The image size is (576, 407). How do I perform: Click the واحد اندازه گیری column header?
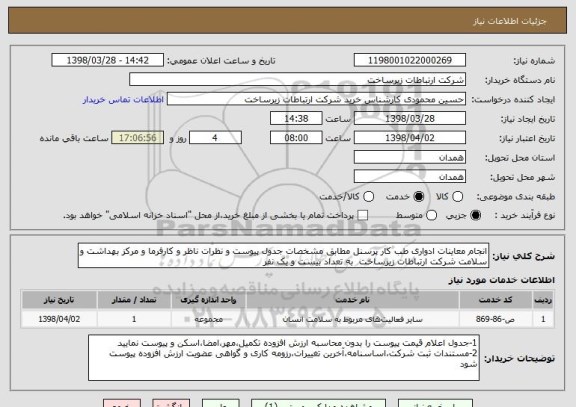tap(209, 300)
